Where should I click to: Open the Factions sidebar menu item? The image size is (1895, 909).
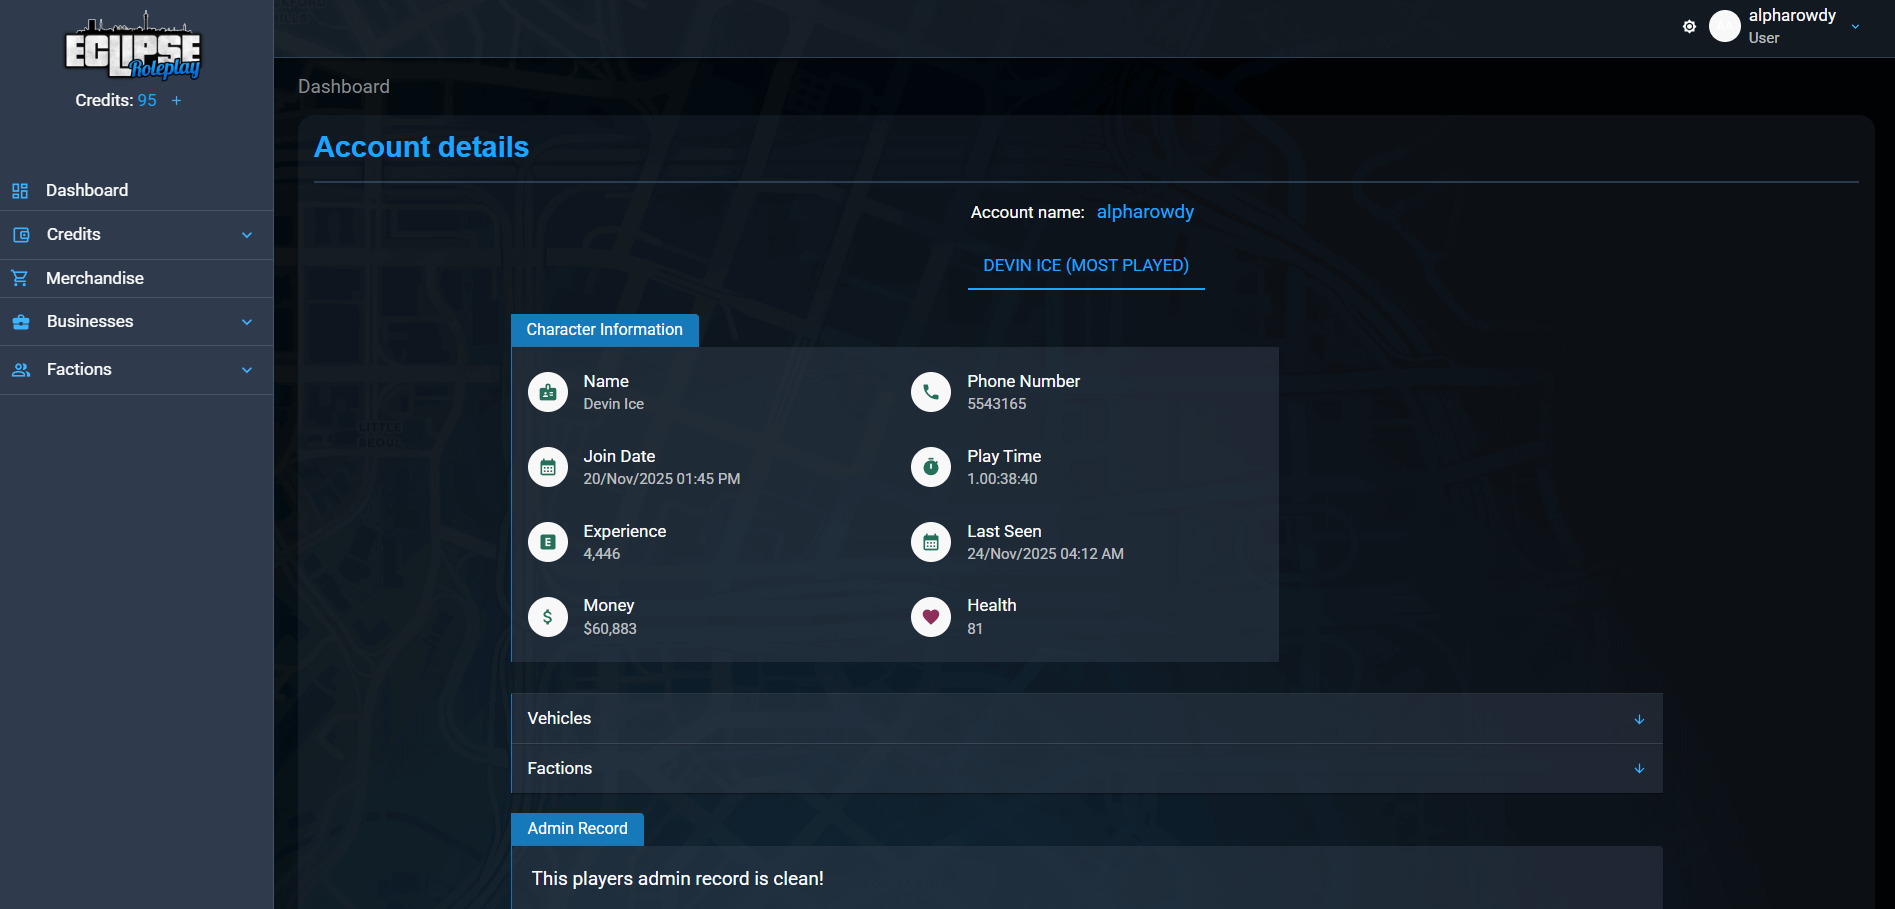136,370
